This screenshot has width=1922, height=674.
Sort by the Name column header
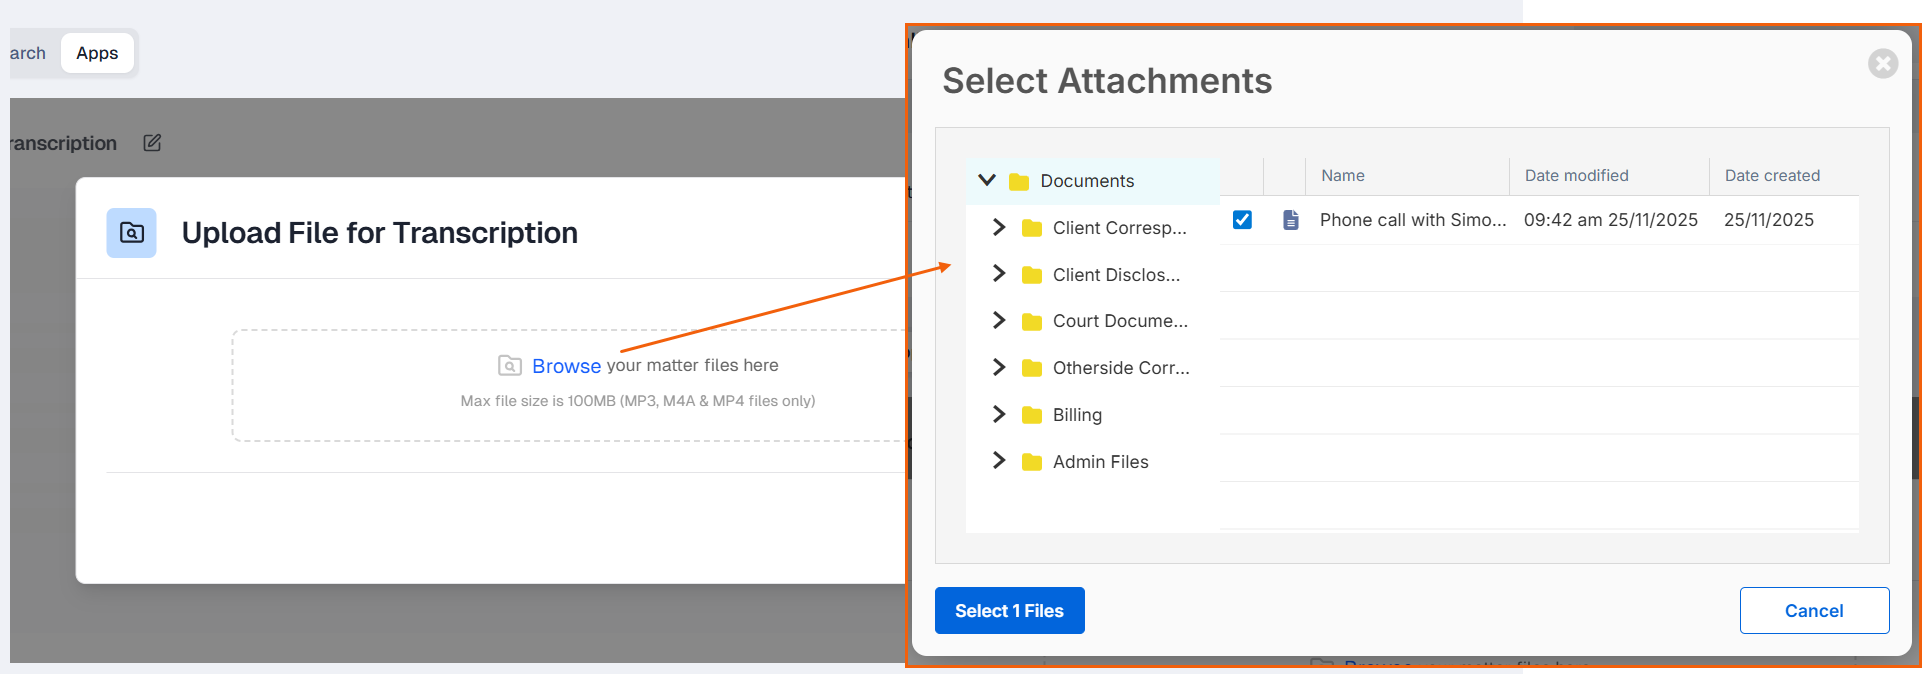pos(1342,176)
